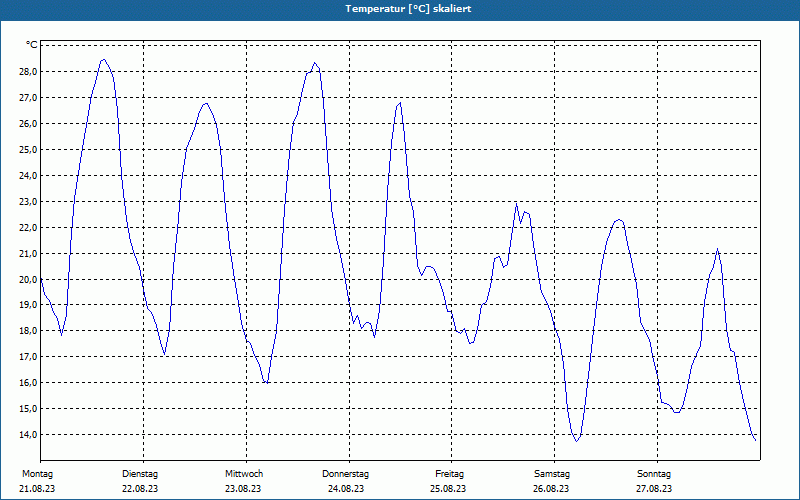Click the '17,0' y-axis value
Screen dimensions: 800x500
[x=28, y=357]
